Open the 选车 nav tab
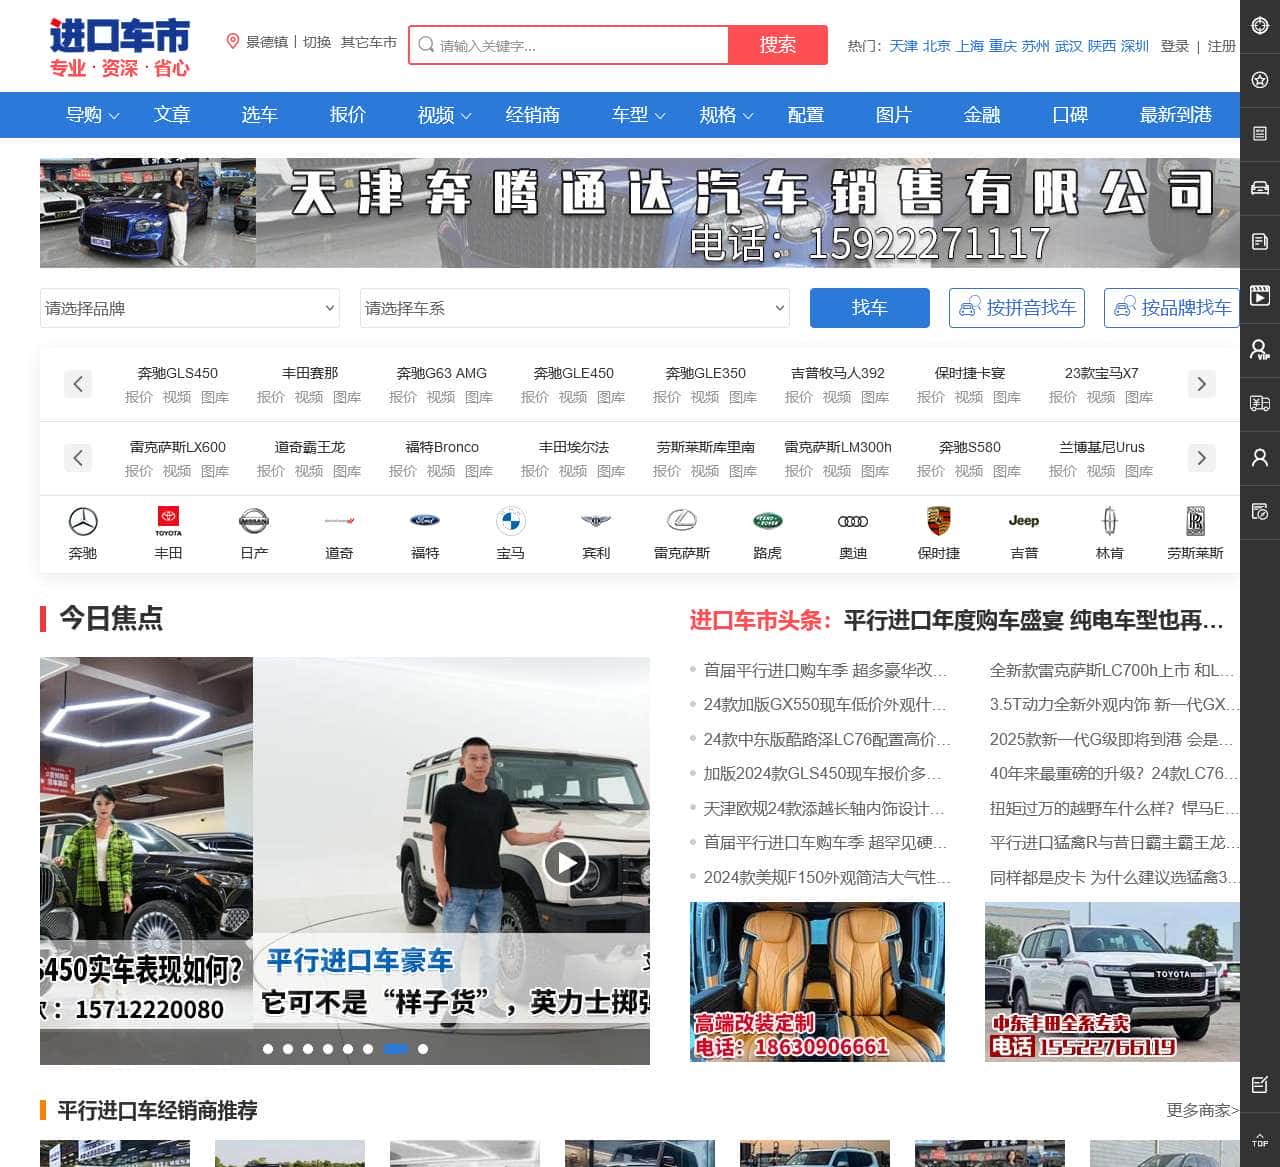1280x1167 pixels. click(259, 115)
